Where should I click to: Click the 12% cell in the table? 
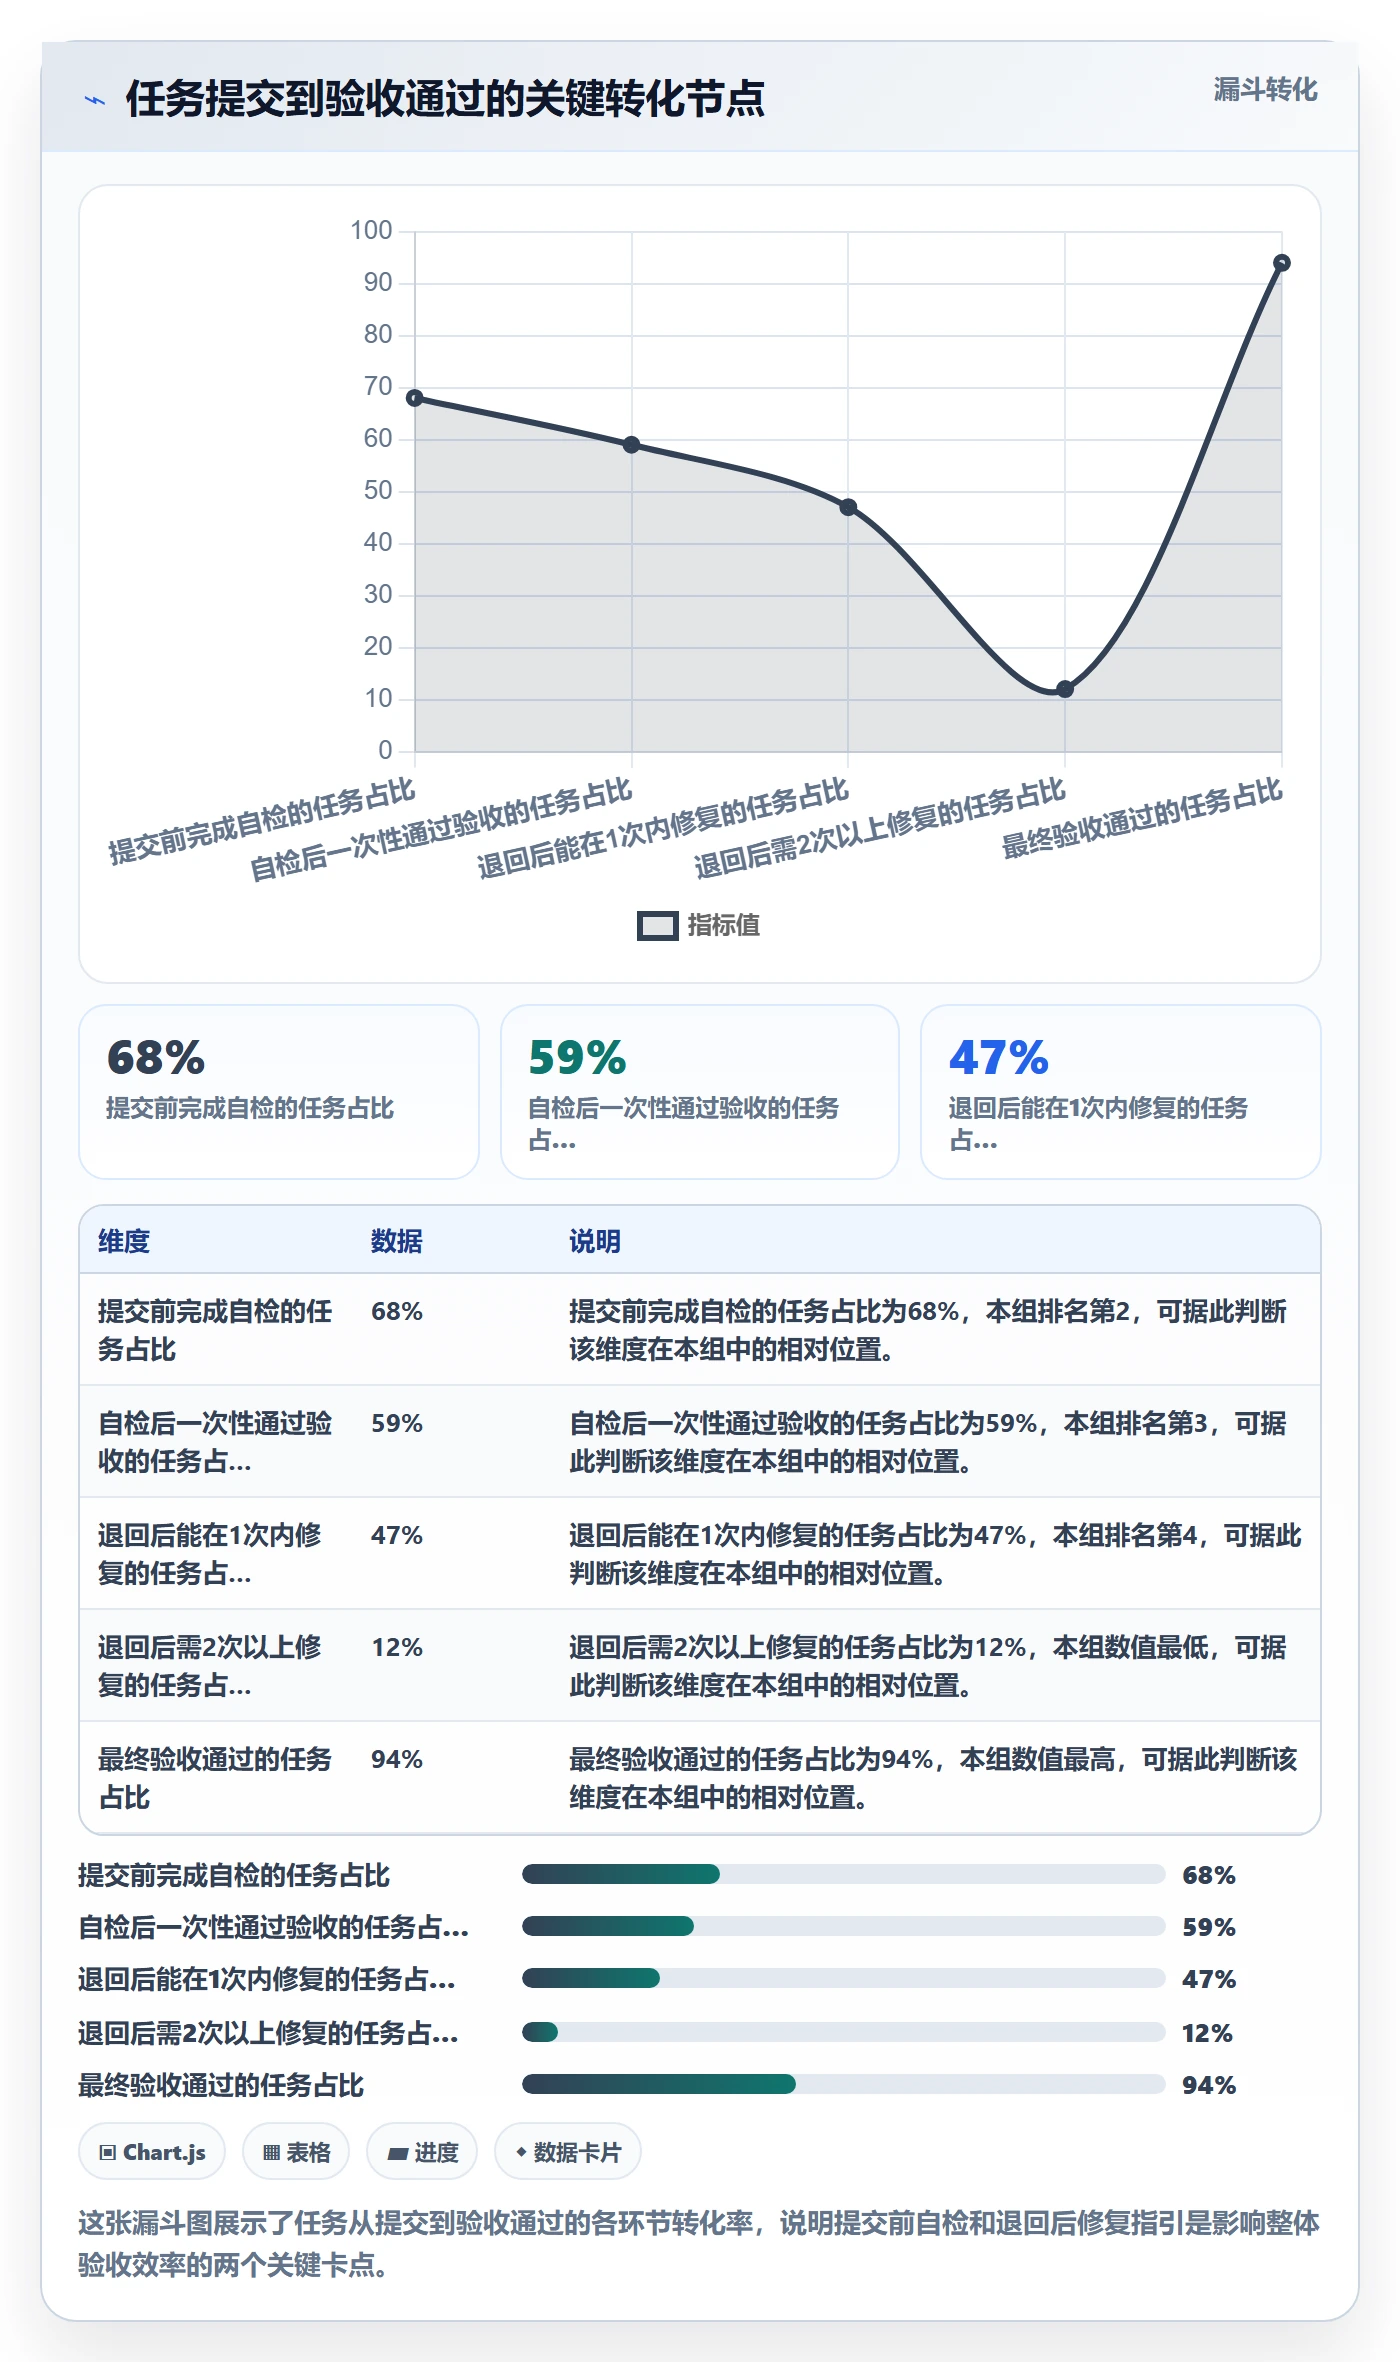[x=397, y=1648]
